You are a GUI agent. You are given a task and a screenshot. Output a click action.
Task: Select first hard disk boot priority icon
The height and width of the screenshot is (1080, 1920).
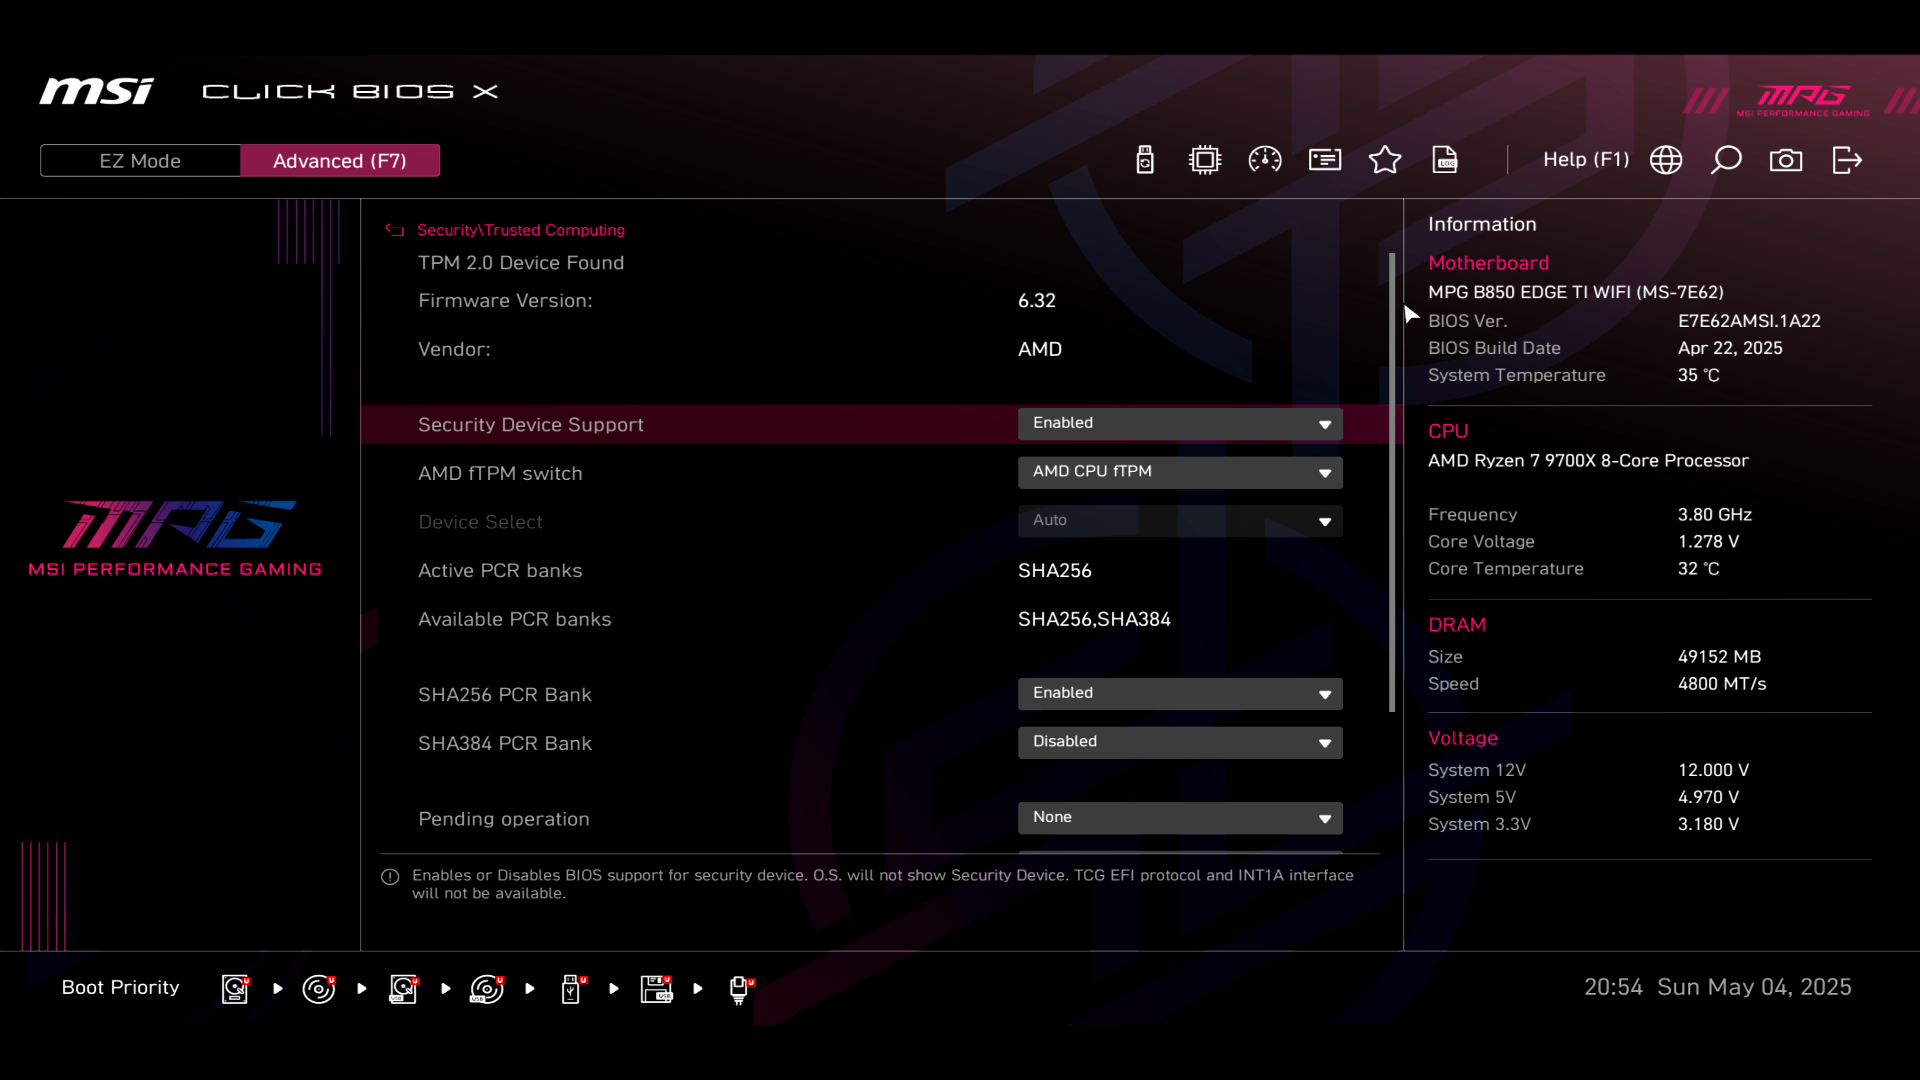[x=235, y=989]
